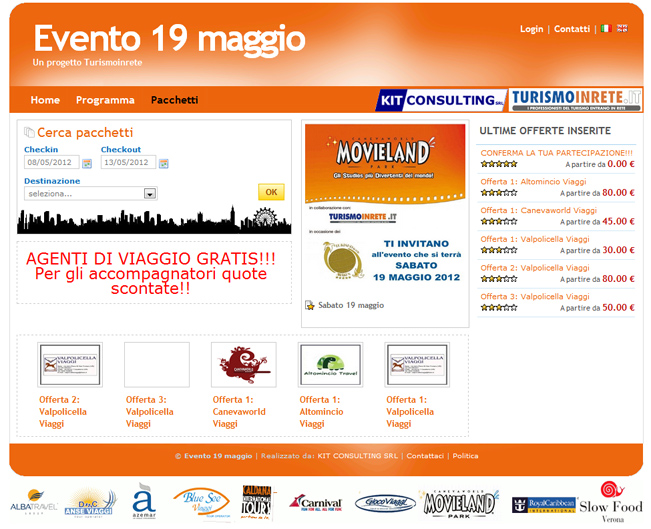Image resolution: width=651 pixels, height=529 pixels.
Task: Open the Checkin calendar picker icon
Action: [x=87, y=163]
